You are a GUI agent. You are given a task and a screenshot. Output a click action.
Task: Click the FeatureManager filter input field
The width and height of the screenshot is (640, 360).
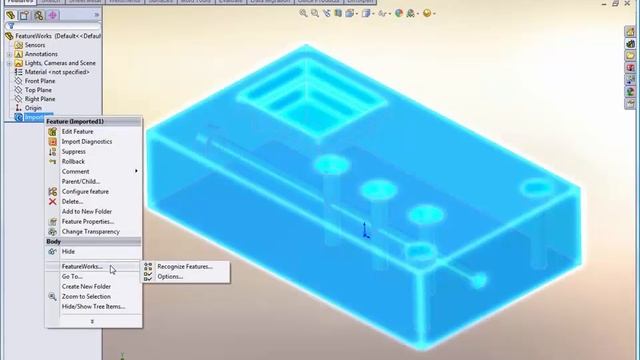click(53, 26)
